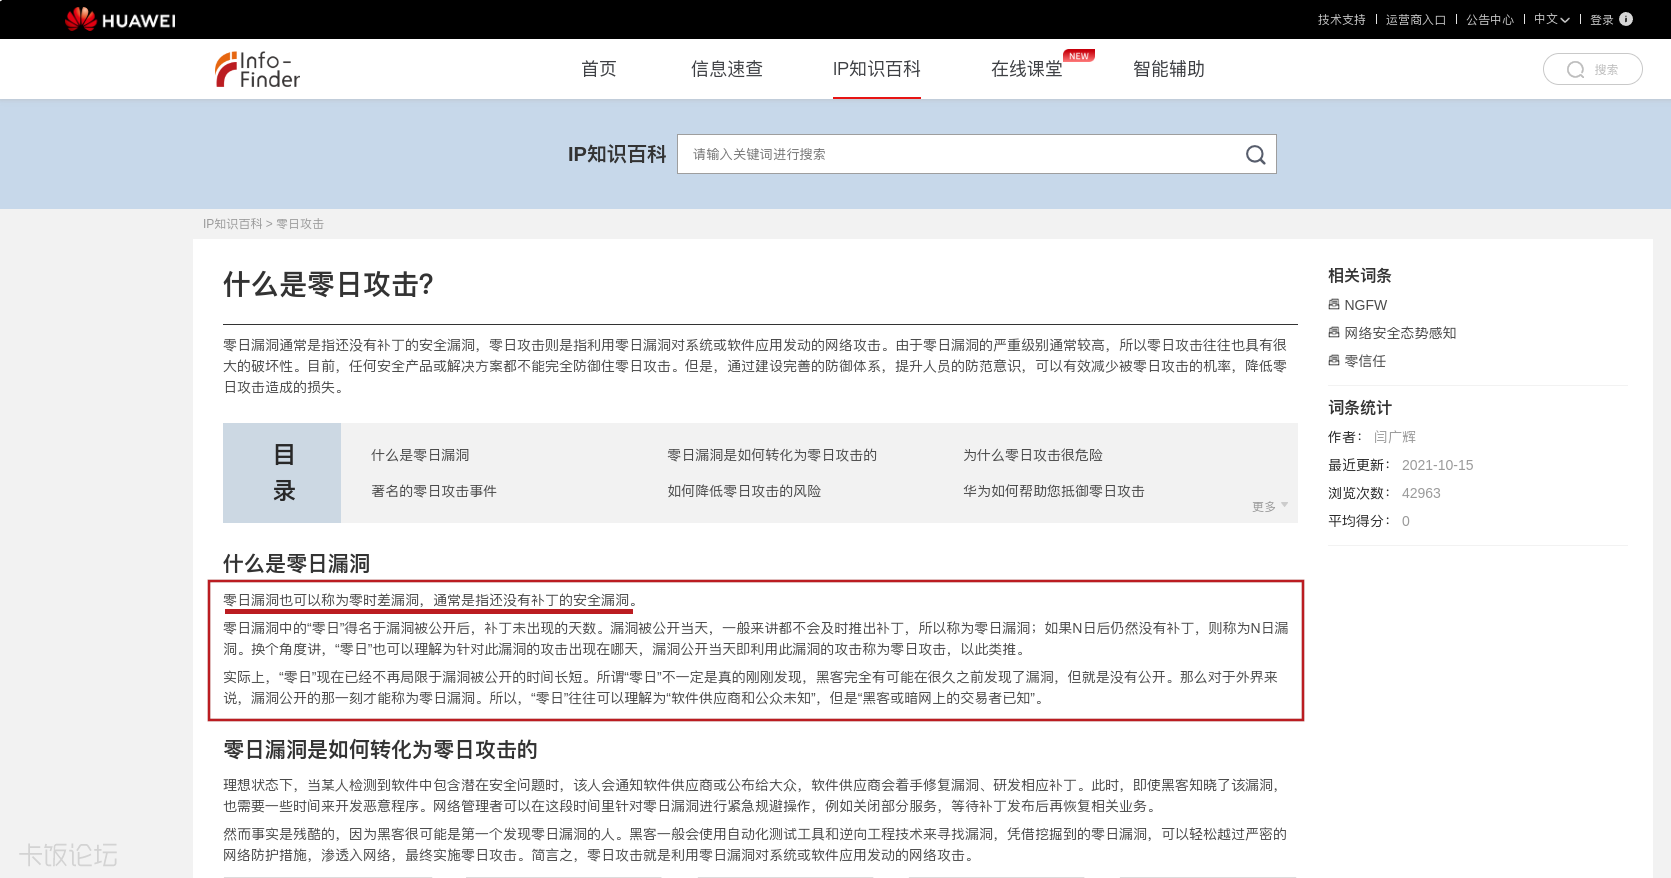Click the top-right 搜索 pill button

tap(1592, 69)
